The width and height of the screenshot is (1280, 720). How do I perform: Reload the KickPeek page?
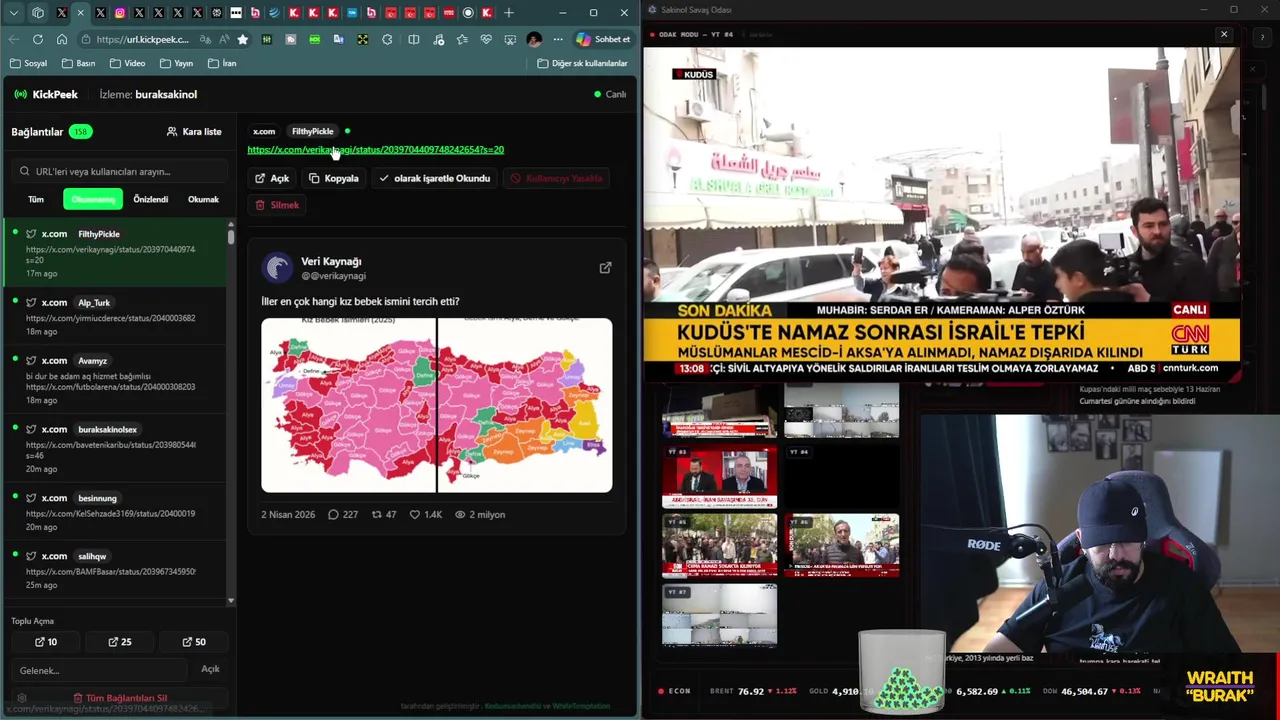pos(38,39)
